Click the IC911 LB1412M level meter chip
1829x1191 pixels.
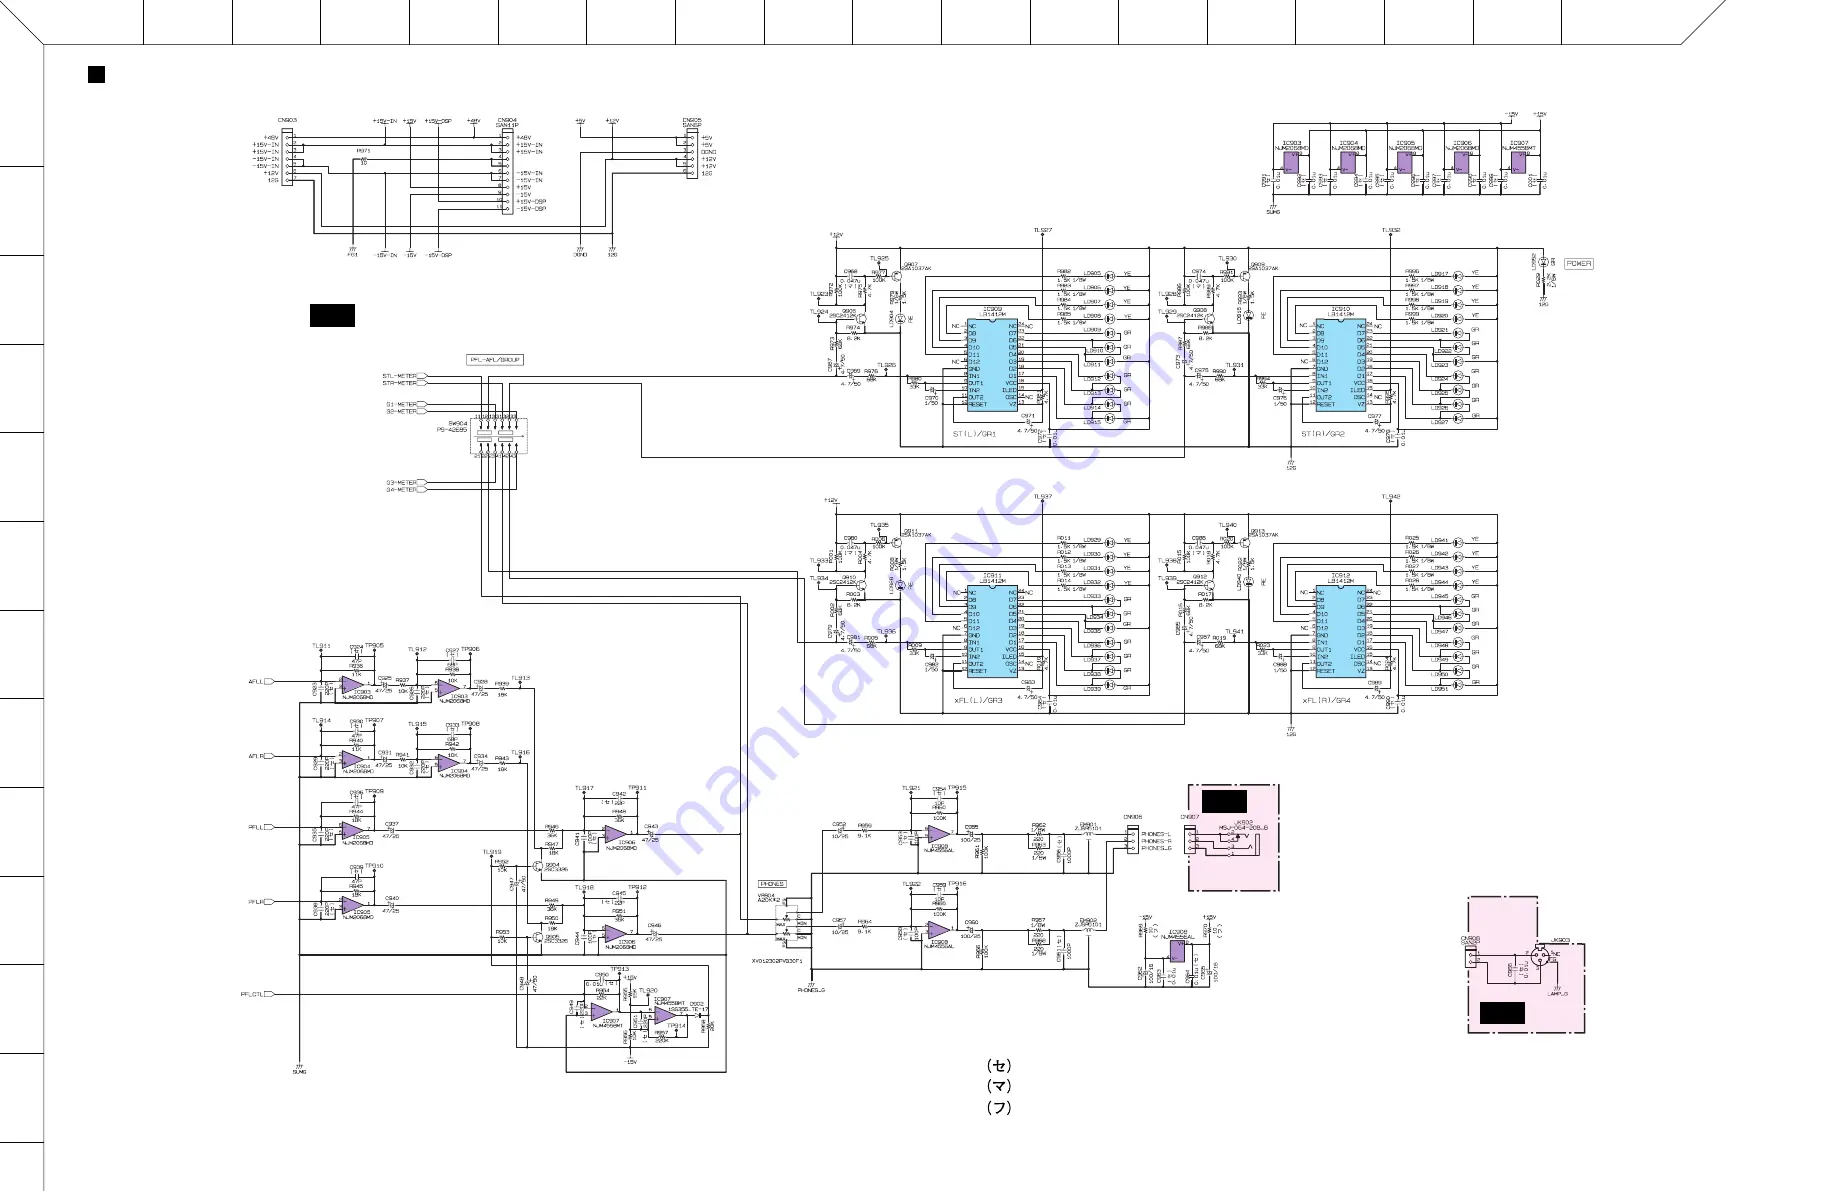[x=993, y=632]
